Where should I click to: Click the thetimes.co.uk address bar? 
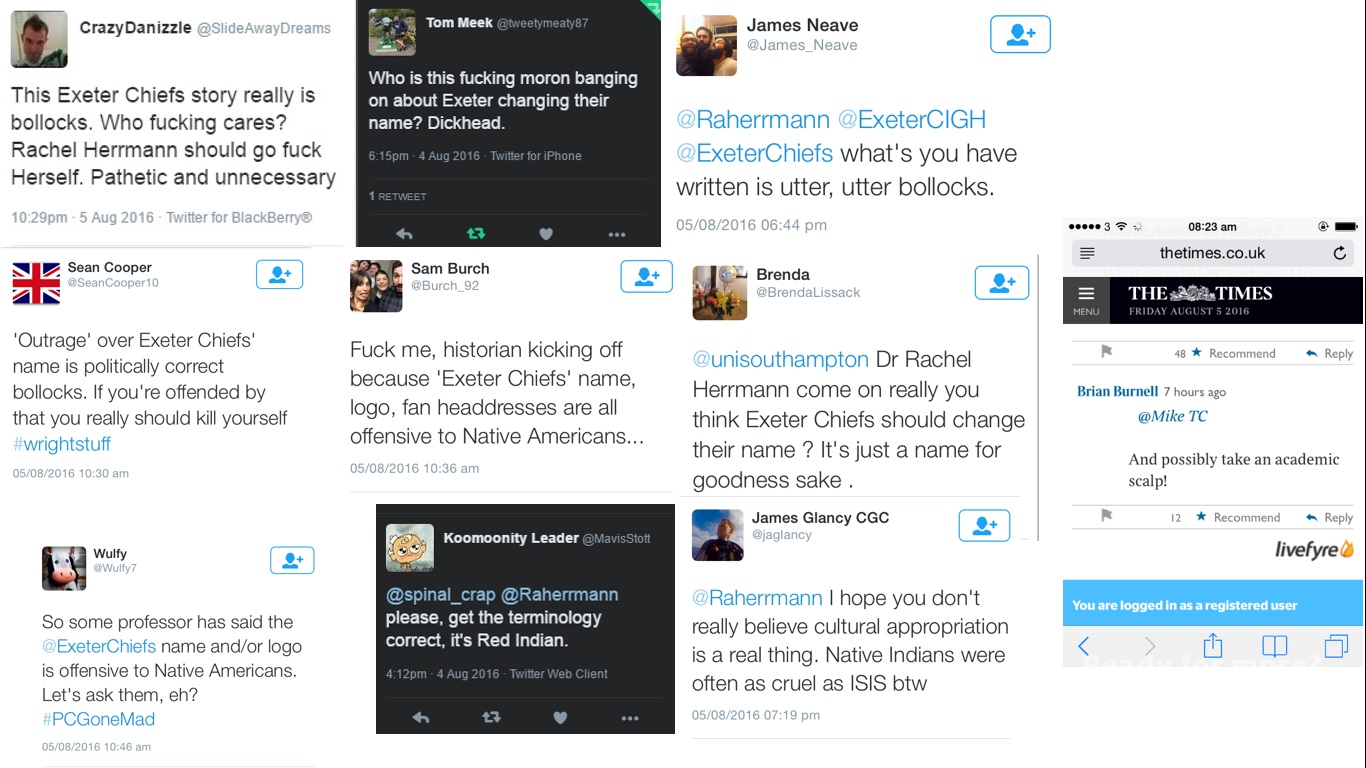coord(1212,253)
